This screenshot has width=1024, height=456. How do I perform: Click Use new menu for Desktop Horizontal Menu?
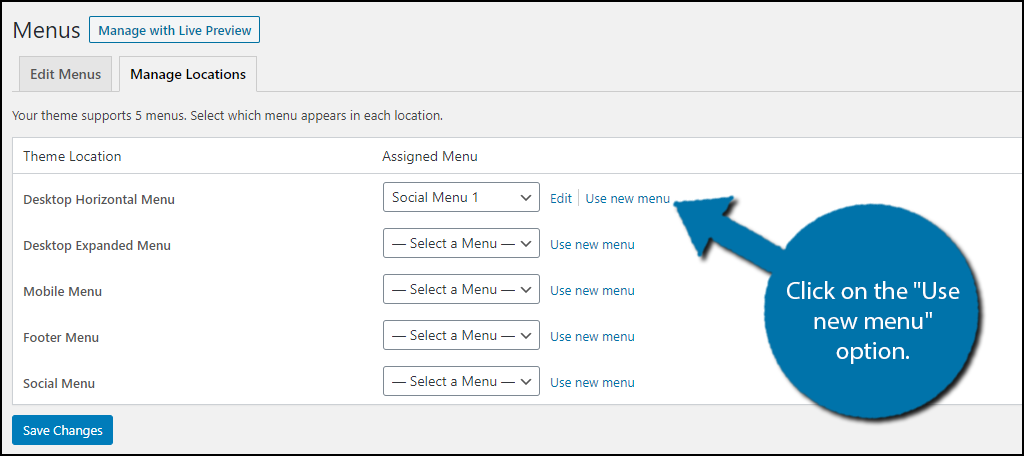click(628, 199)
